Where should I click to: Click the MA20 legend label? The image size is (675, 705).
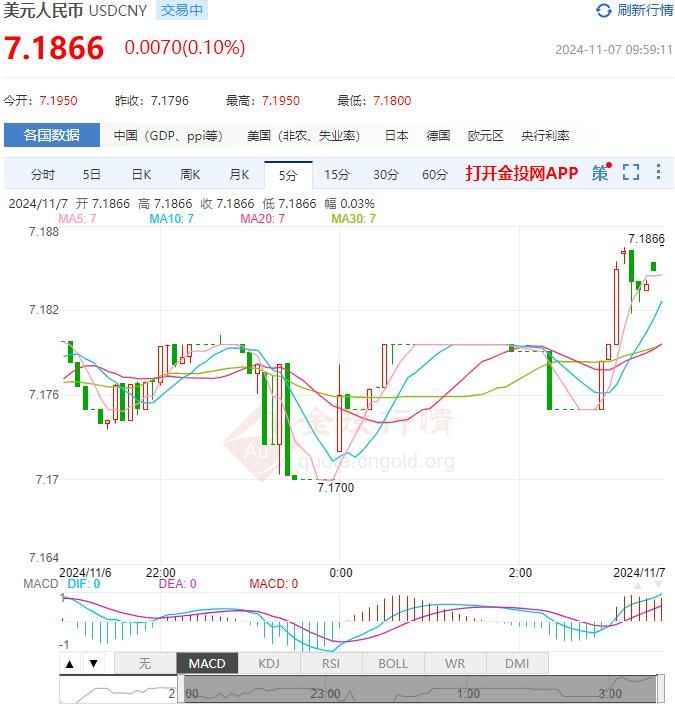point(262,219)
